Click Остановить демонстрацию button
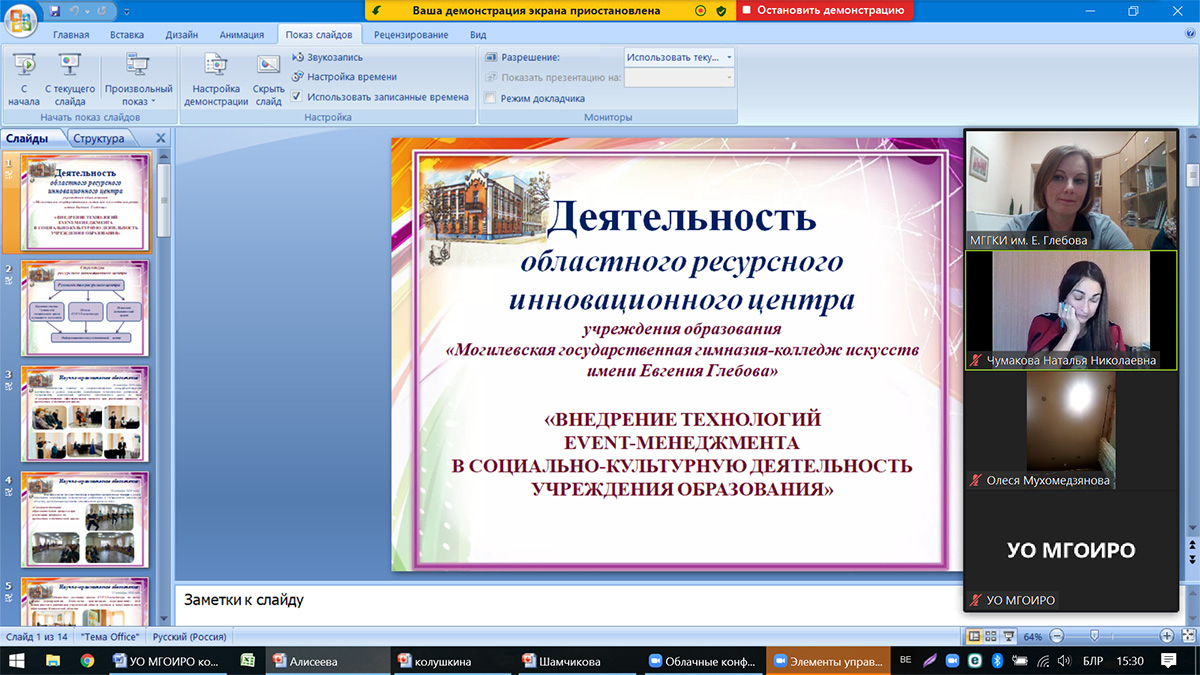 pyautogui.click(x=825, y=11)
